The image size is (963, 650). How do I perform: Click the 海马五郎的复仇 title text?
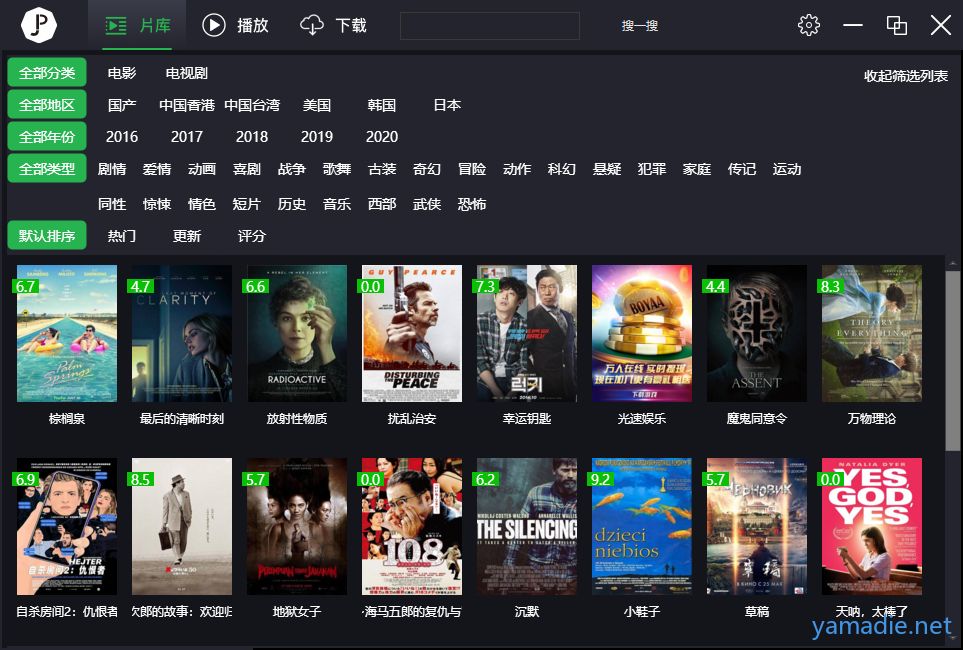click(x=411, y=611)
